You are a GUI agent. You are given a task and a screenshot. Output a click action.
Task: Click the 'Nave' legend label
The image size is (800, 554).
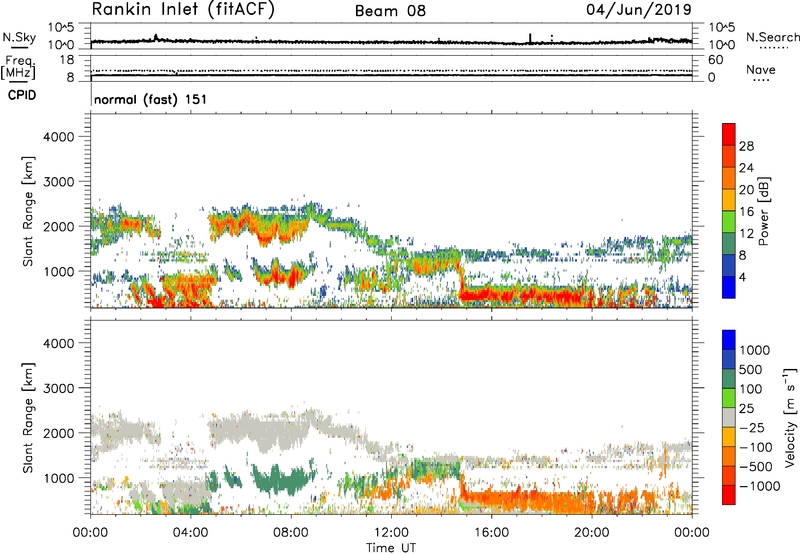[761, 70]
